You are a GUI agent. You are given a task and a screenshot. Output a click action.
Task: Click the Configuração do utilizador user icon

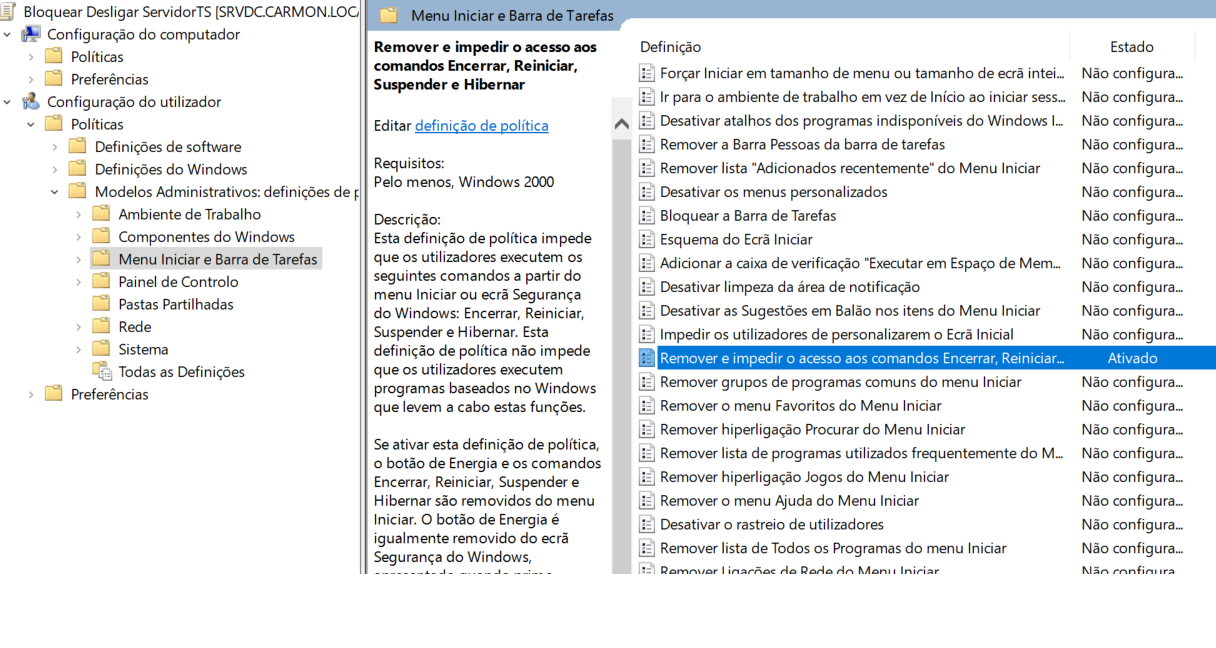pos(31,102)
